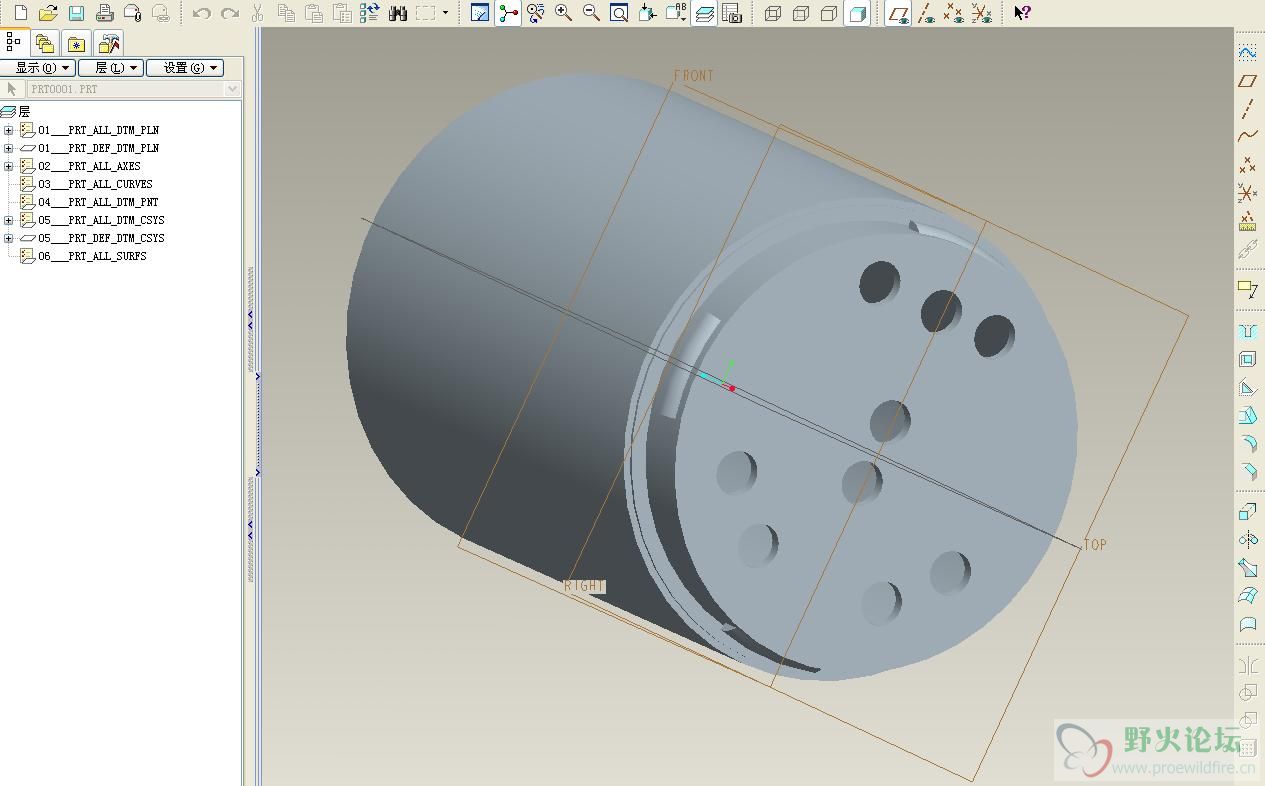Screen dimensions: 1265x786
Task: Expand the 01___PRT_DEF_DTM_PLN layer
Action: tap(8, 148)
